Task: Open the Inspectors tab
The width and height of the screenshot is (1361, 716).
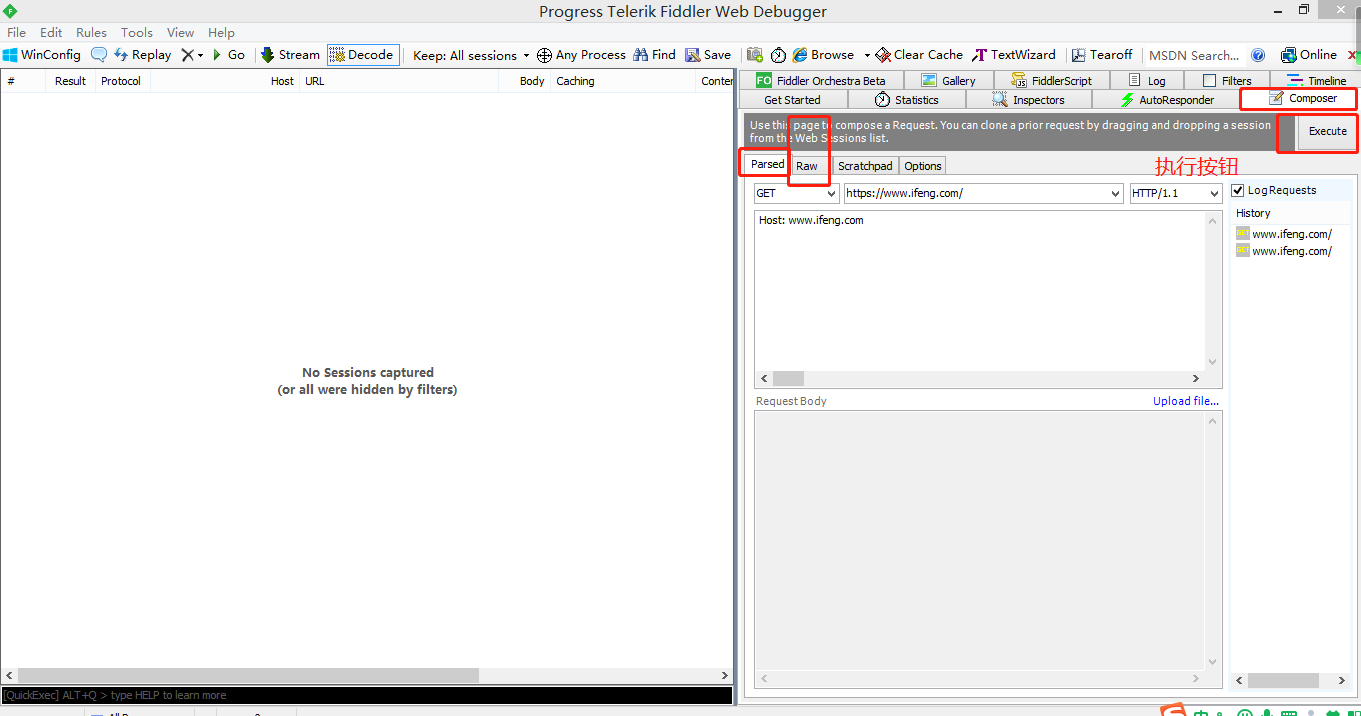Action: tap(1028, 100)
